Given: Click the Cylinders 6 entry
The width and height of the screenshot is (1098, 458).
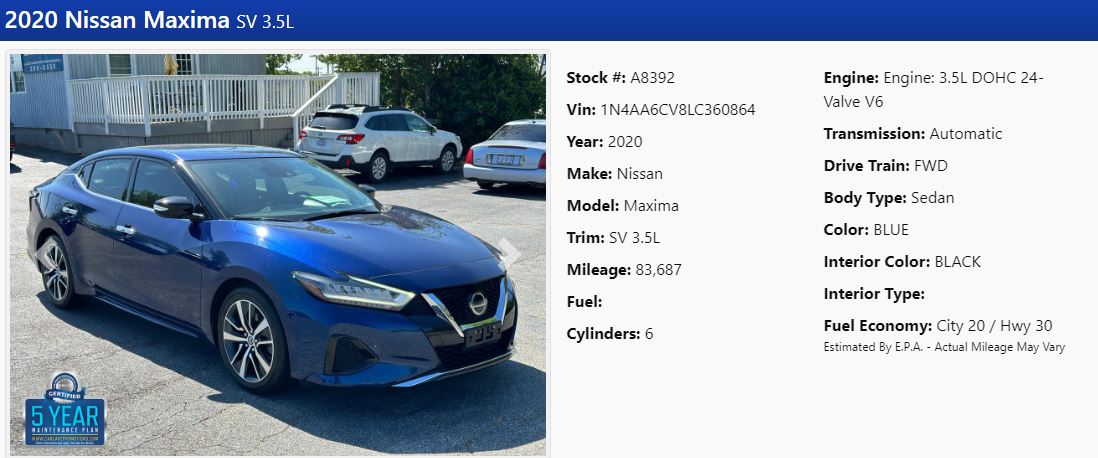Looking at the screenshot, I should point(610,334).
